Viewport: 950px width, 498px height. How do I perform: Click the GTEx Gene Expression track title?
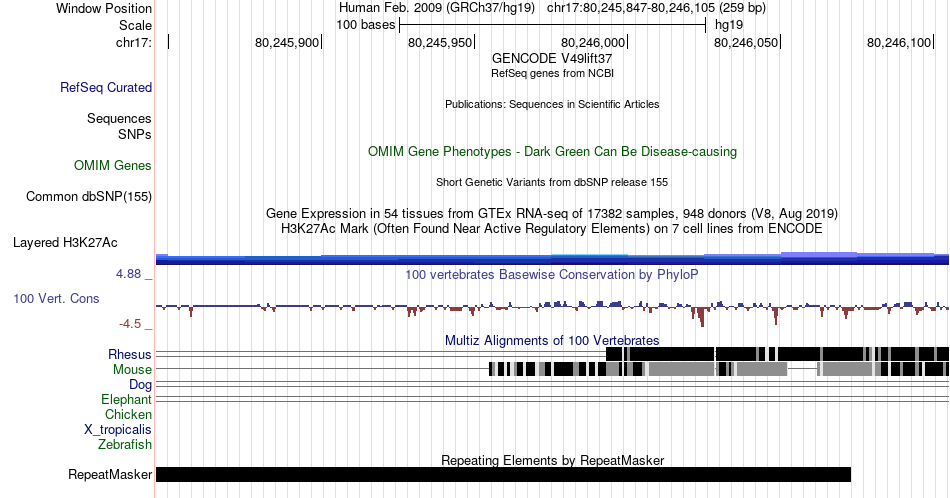[x=552, y=213]
